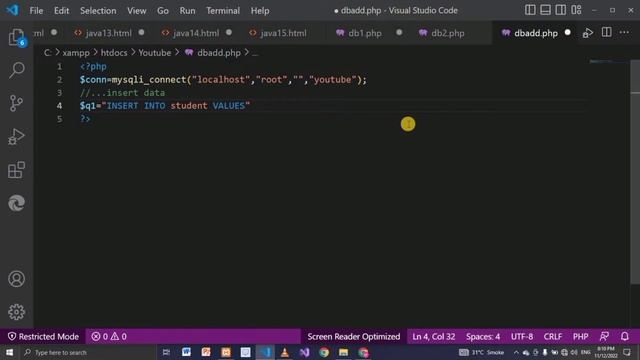Click the Type here to search box
The width and height of the screenshot is (640, 360).
[89, 352]
